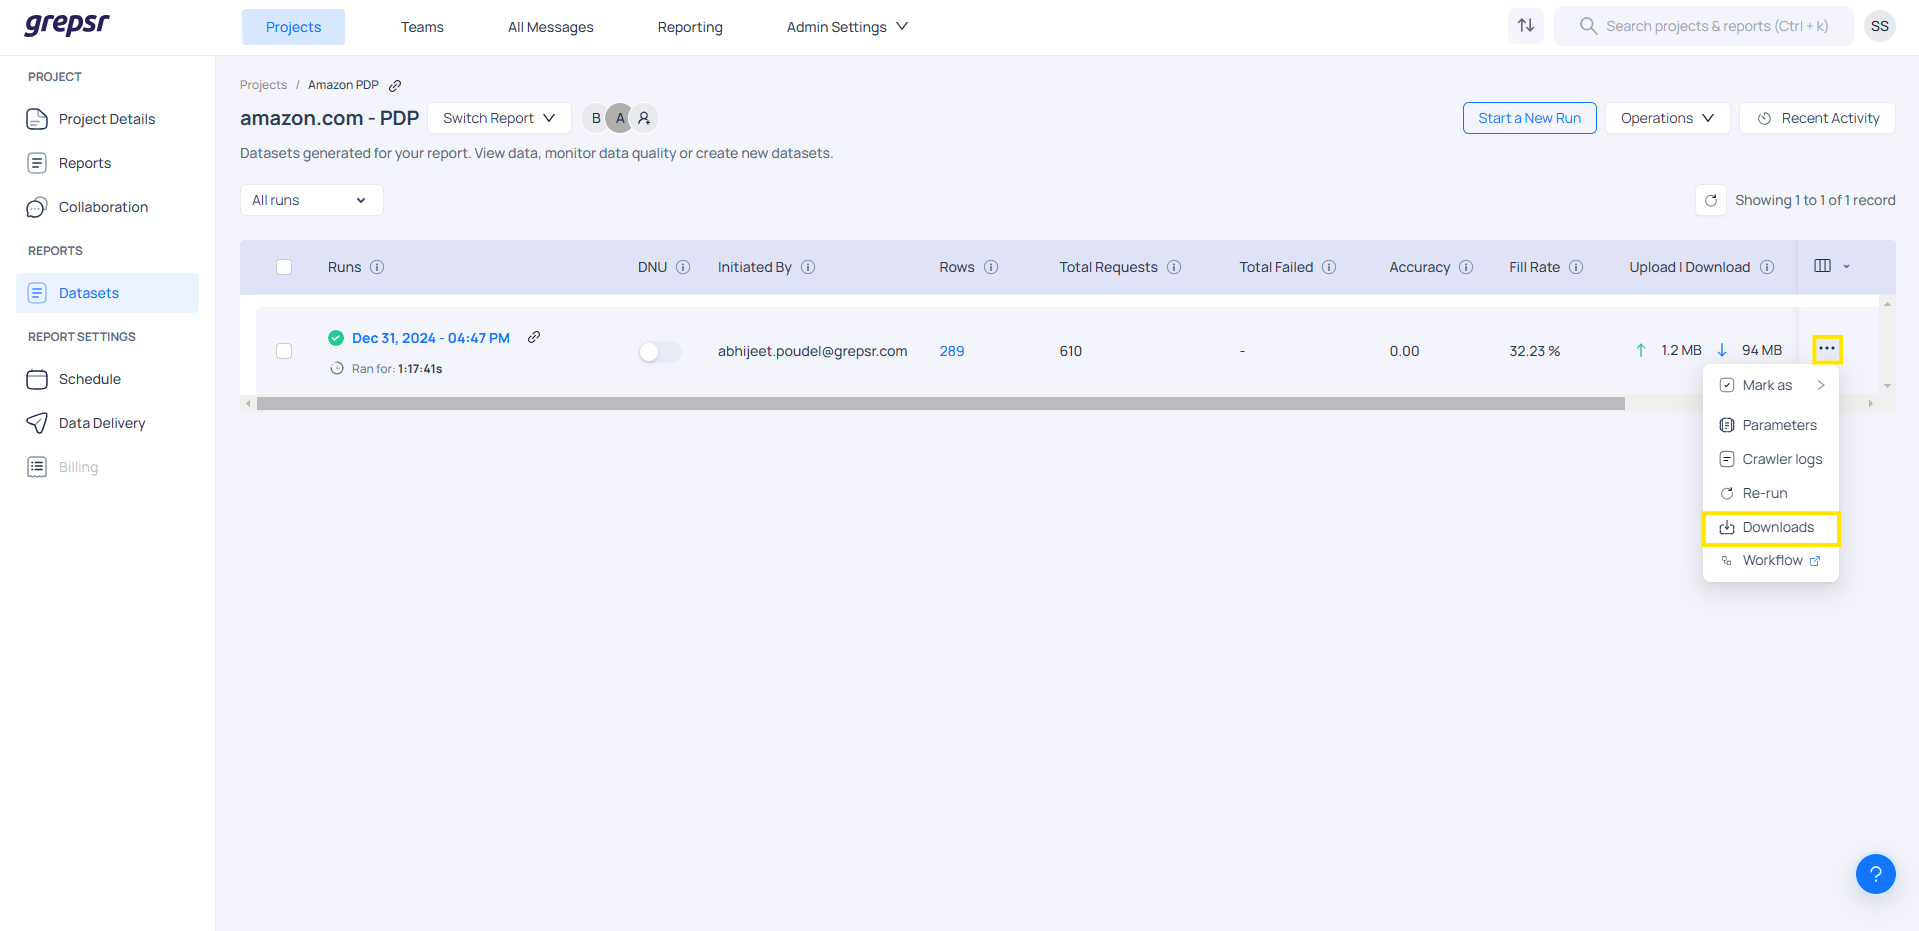Screen dimensions: 1919x931
Task: Select the Dec 31, 2024 run checkbox
Action: [x=284, y=351]
